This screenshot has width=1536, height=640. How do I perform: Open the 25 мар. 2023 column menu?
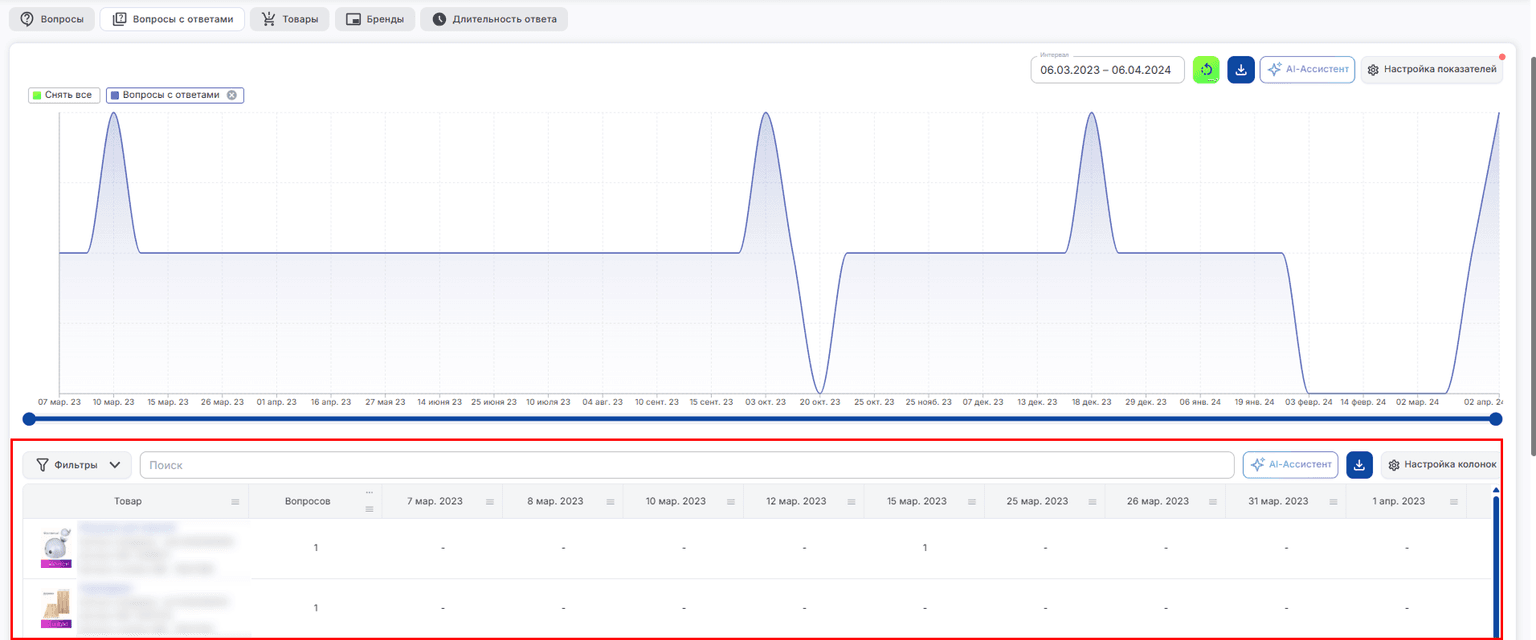coord(1091,502)
